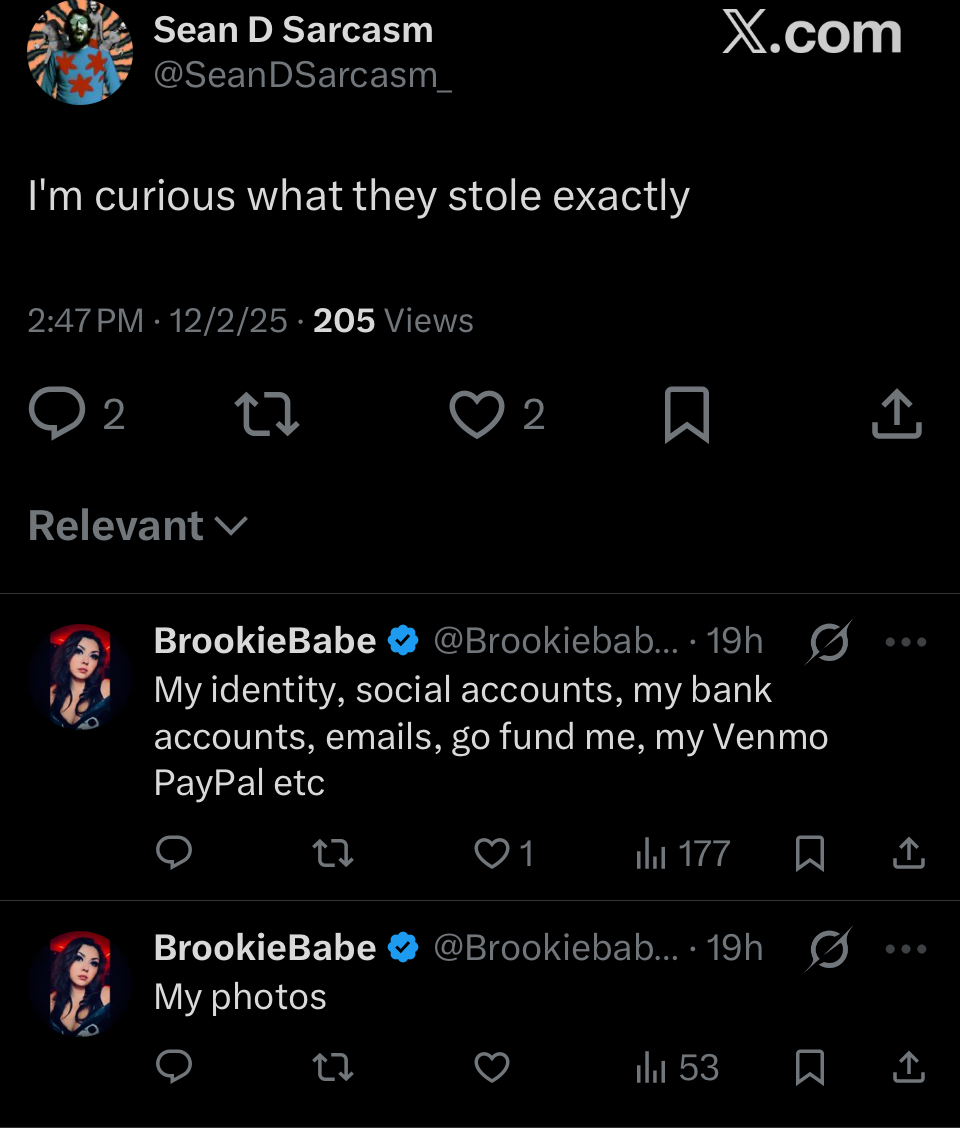Open BrookieBabe's name on the first reply
The width and height of the screenshot is (960, 1128).
[x=265, y=641]
